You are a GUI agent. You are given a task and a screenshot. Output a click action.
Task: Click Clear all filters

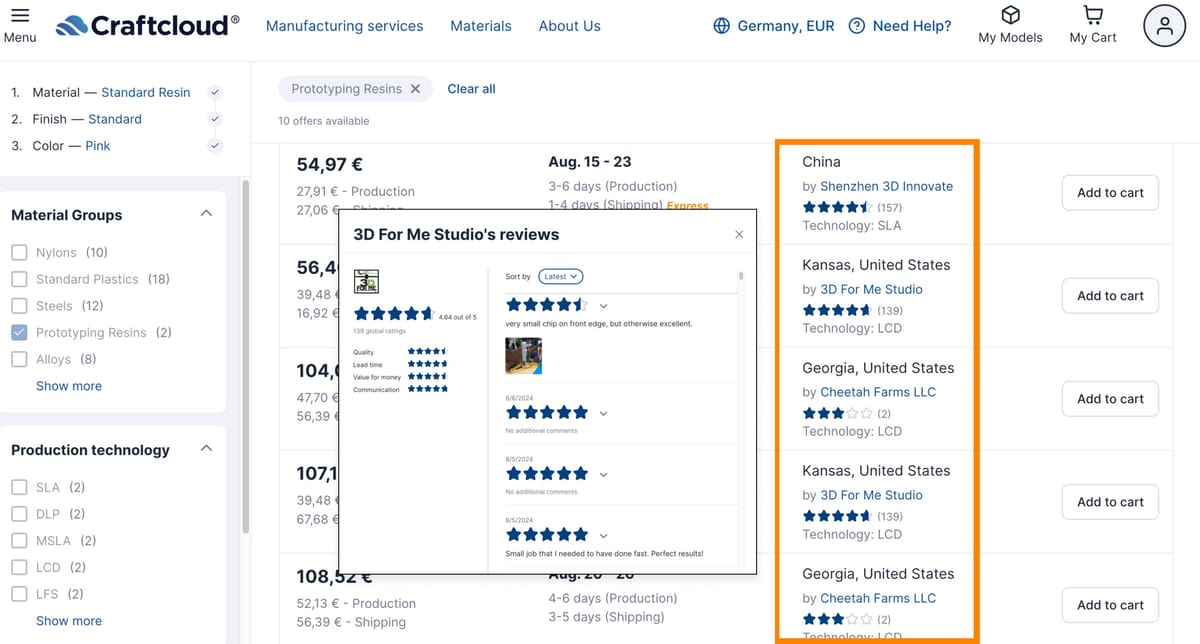point(472,89)
